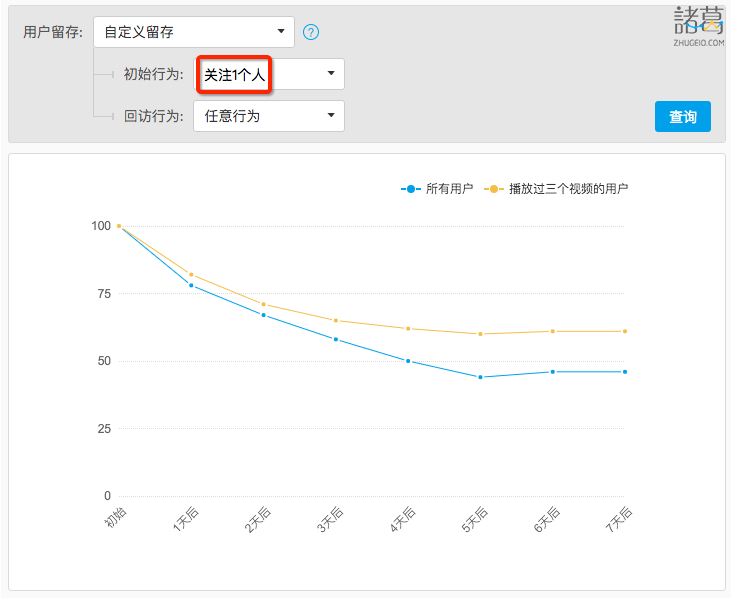Click blue data point at 7天后

coord(625,372)
